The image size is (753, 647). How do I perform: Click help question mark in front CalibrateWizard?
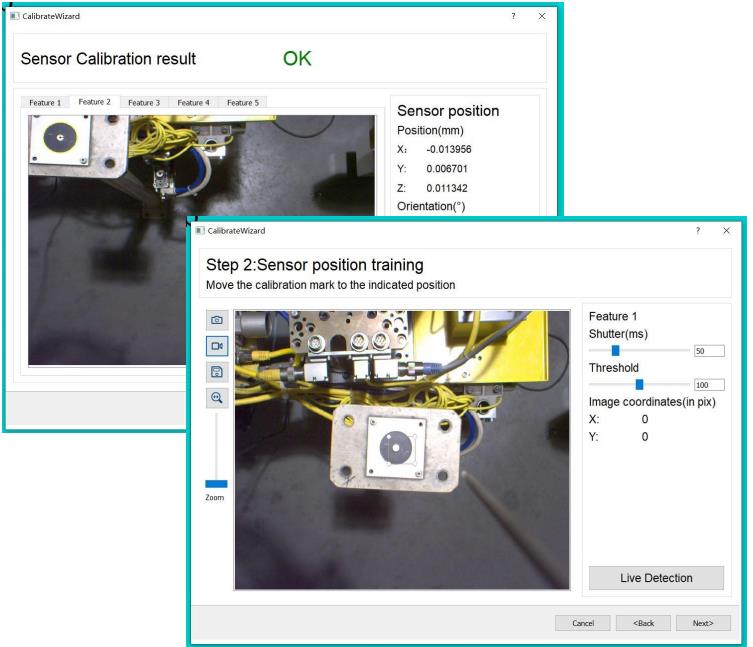(698, 231)
